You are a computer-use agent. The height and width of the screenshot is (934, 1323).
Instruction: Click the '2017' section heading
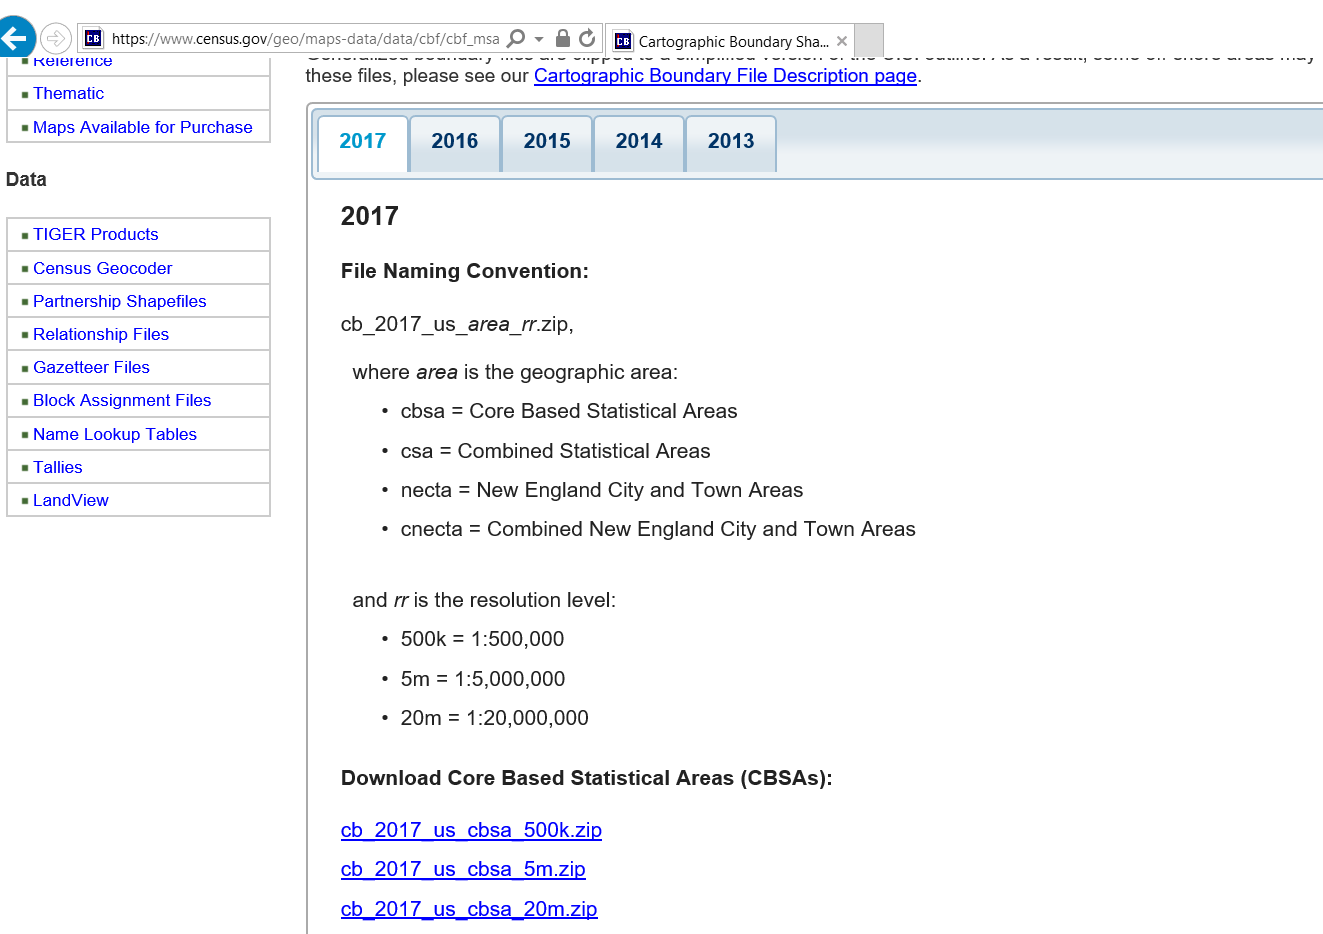tap(369, 216)
